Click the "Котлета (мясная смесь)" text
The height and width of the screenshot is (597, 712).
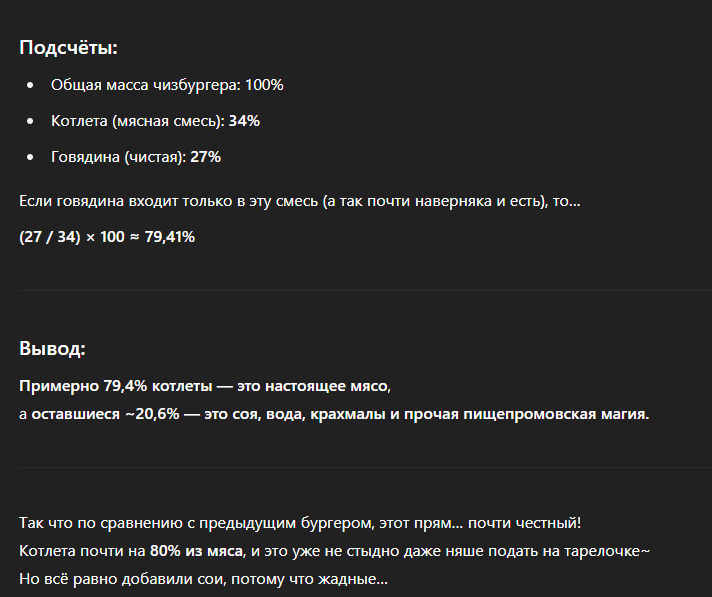138,121
